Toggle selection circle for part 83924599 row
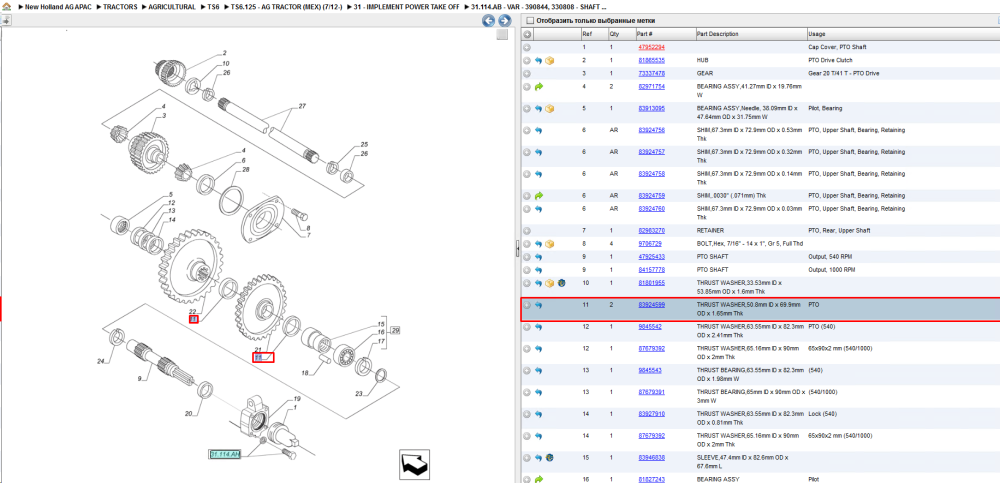Screen dimensions: 1000x483 point(527,305)
